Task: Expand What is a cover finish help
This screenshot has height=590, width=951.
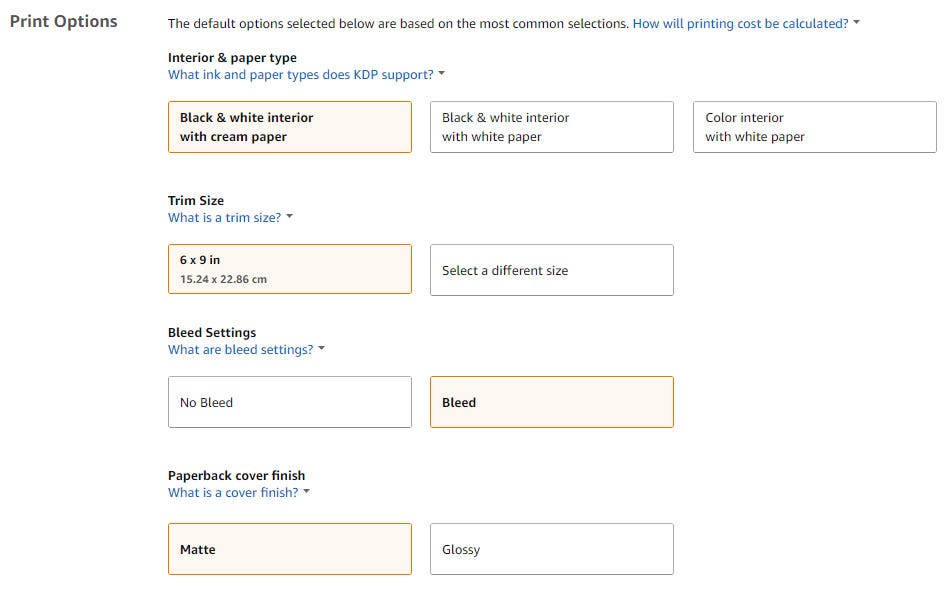Action: (x=233, y=493)
